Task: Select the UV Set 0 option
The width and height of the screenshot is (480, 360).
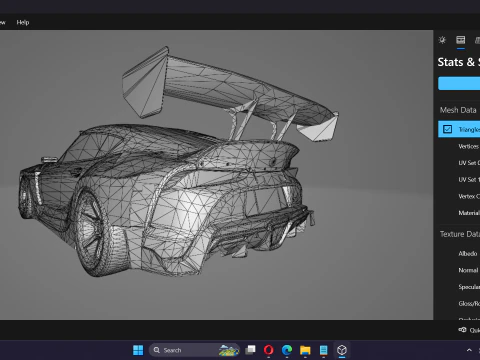Action: tap(469, 163)
